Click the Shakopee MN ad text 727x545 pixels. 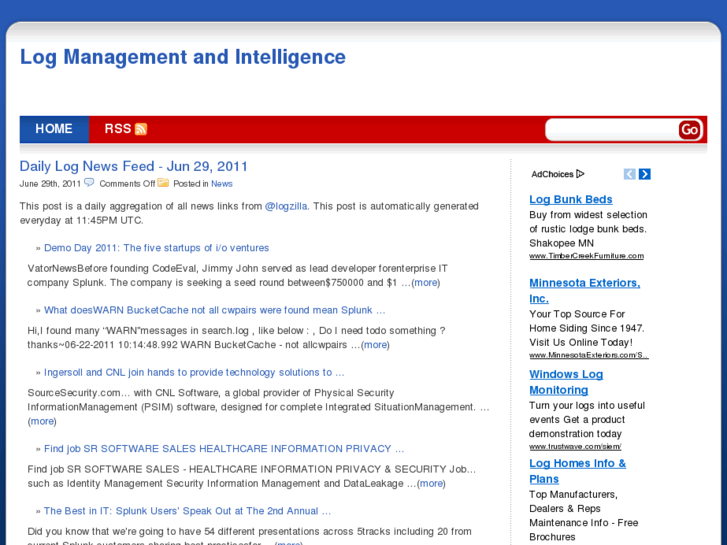pos(561,243)
